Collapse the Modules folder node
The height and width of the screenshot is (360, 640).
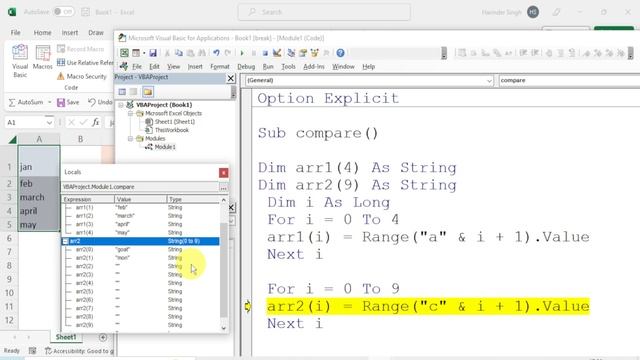pos(131,138)
